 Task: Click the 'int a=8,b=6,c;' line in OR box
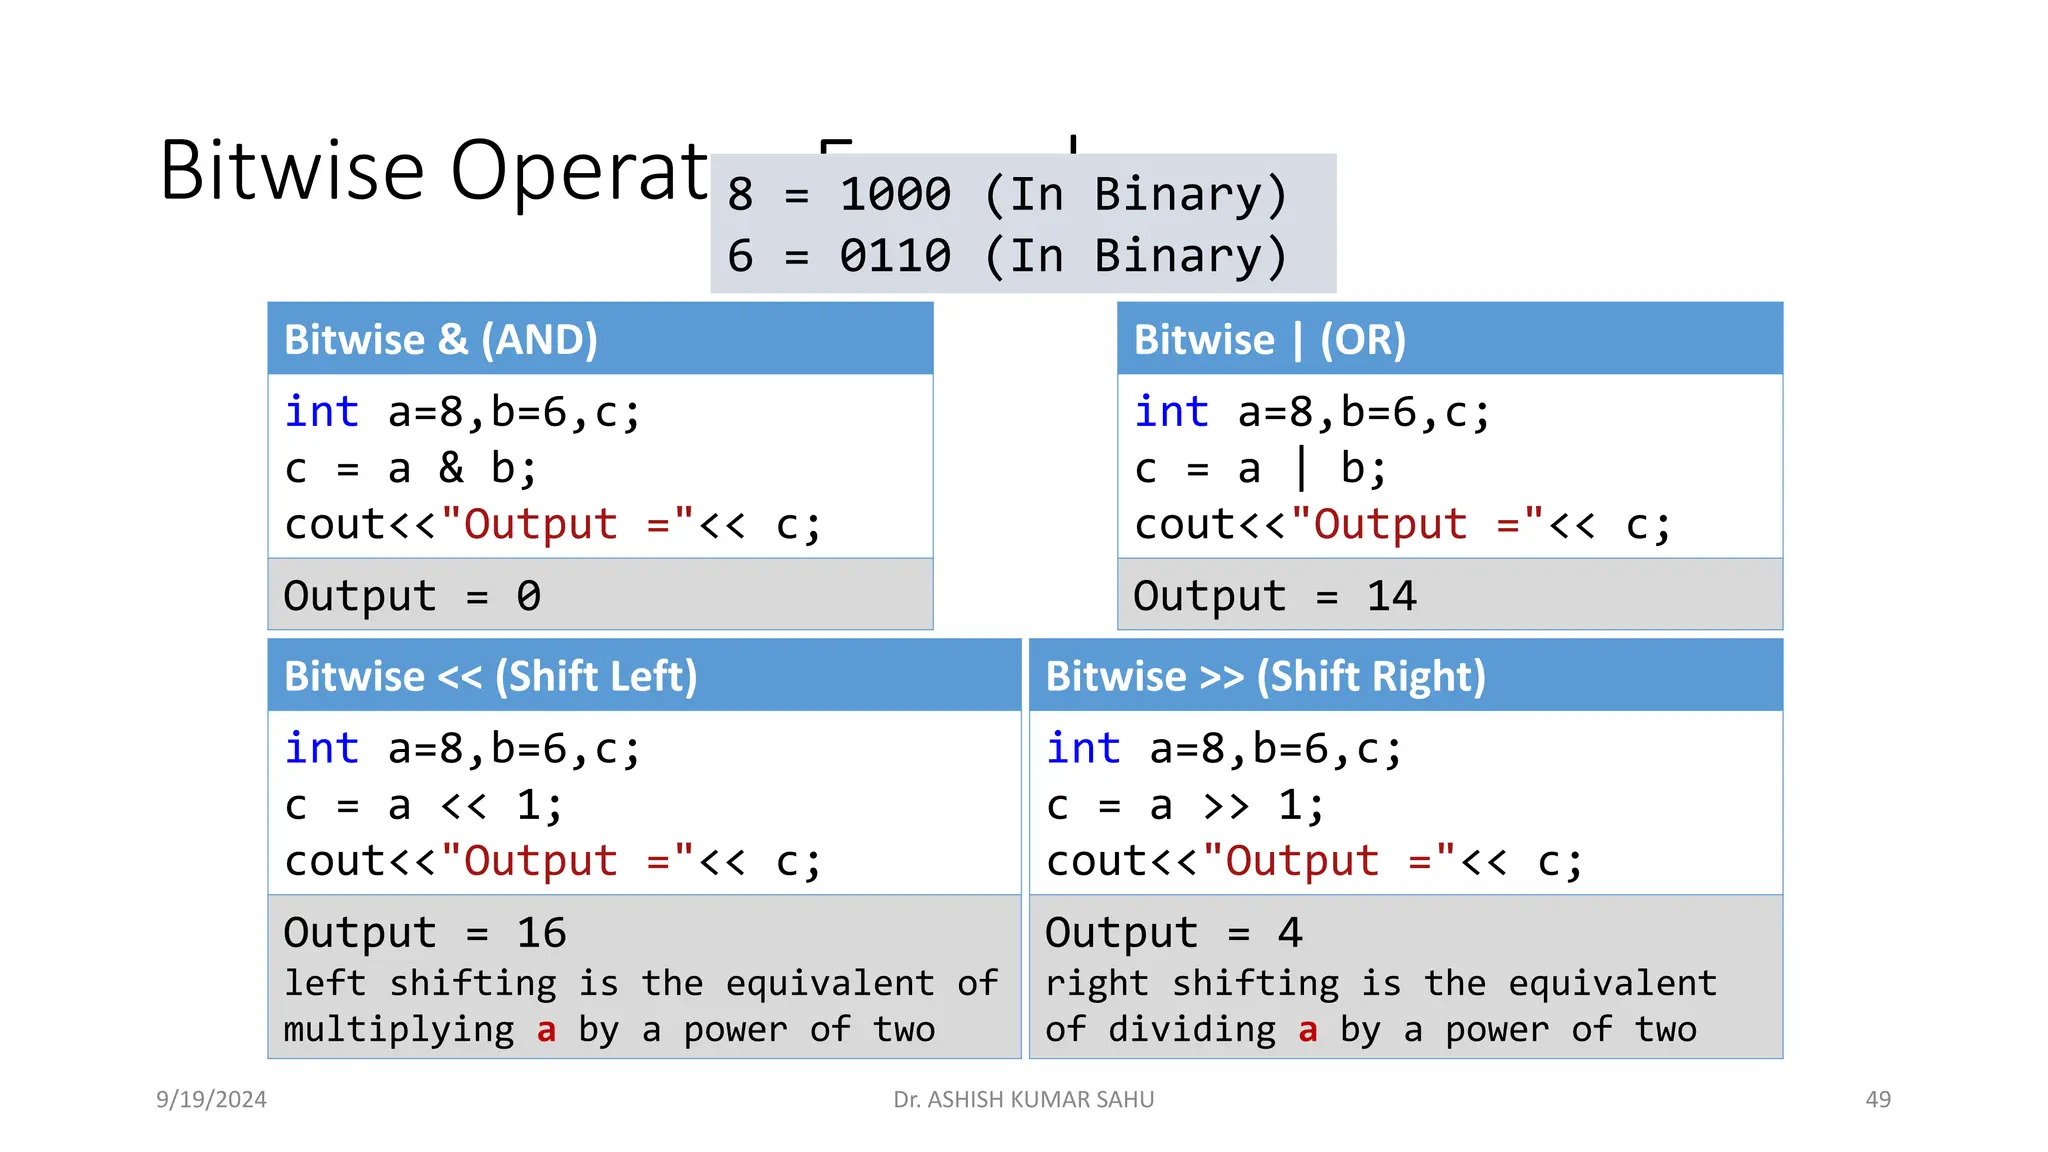coord(1313,412)
